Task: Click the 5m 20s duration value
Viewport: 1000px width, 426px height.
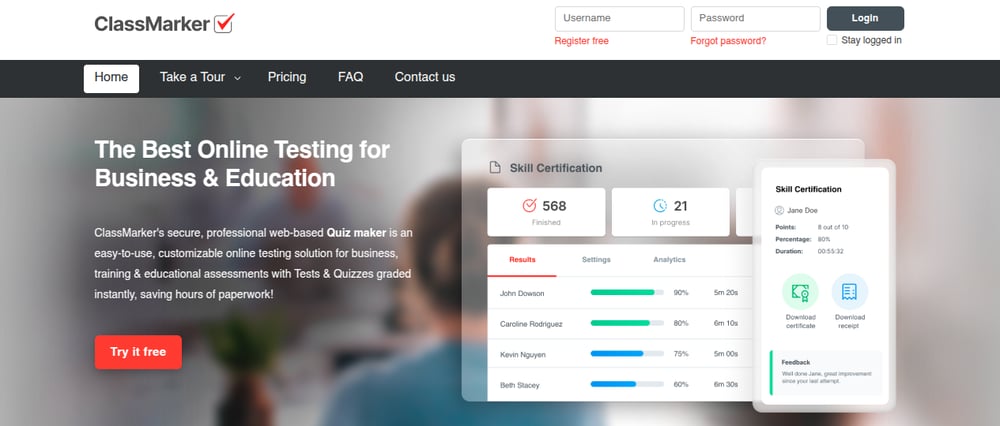Action: (x=726, y=293)
